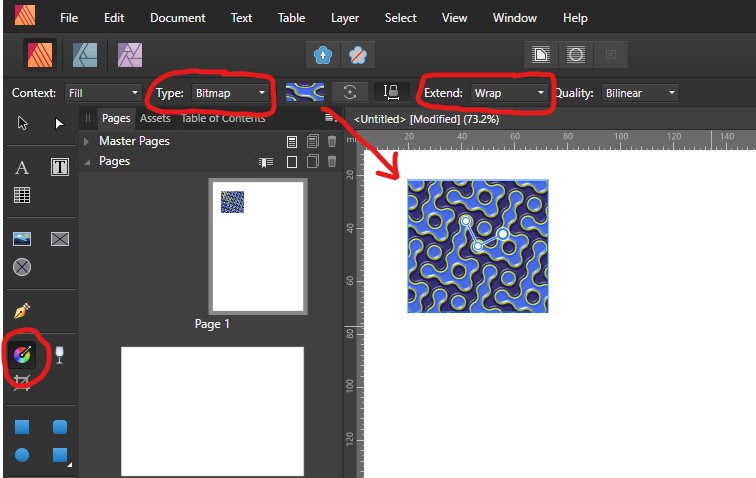Click the bitmap fill preview swatch
Viewport: 756px width, 478px height.
(x=305, y=92)
